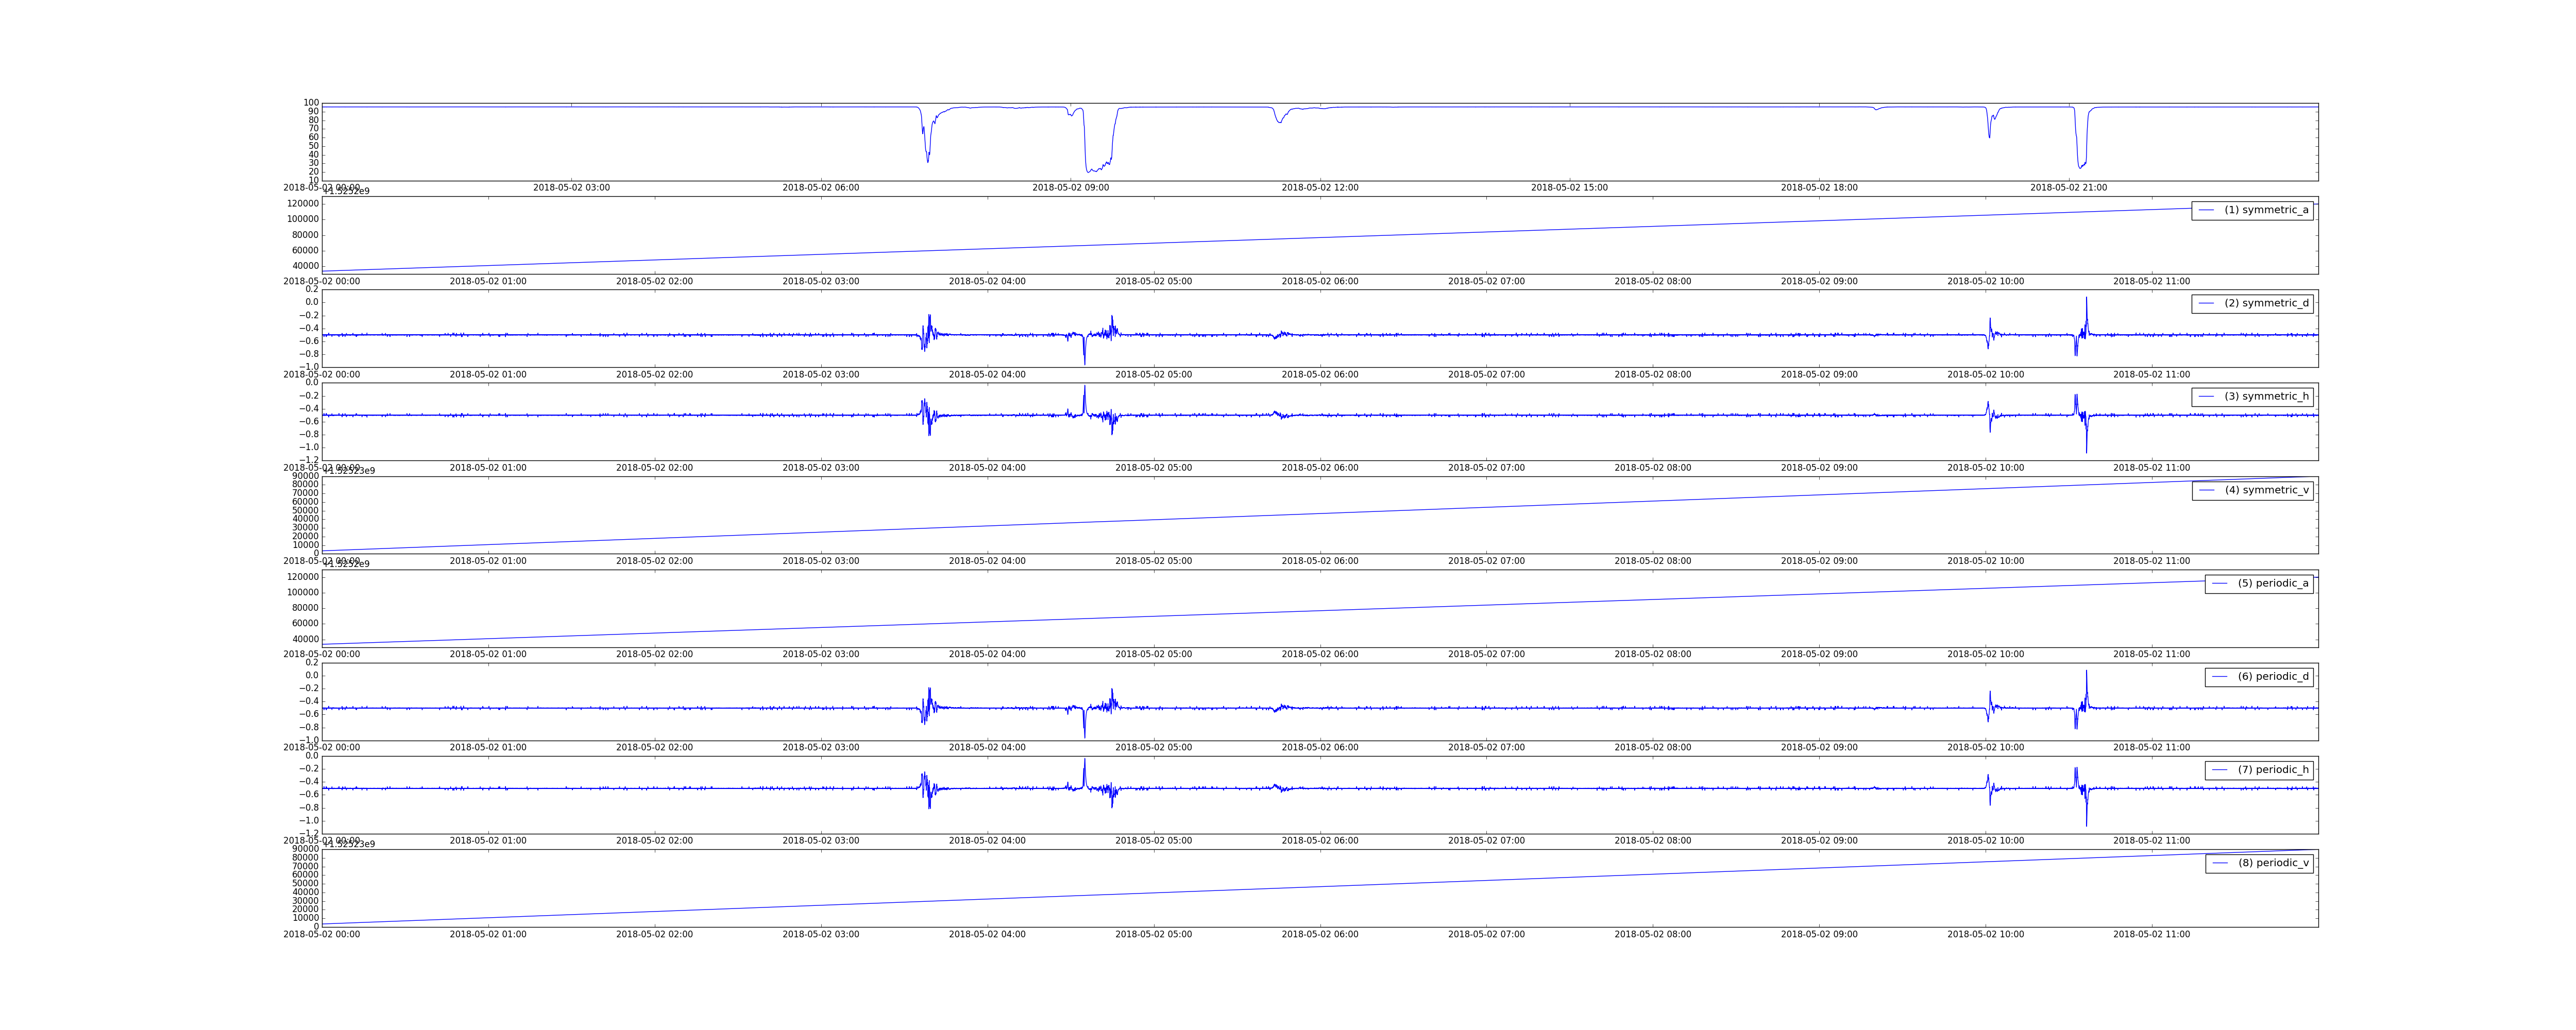Click the "2018-05-02 21:00" tick label

point(2069,188)
